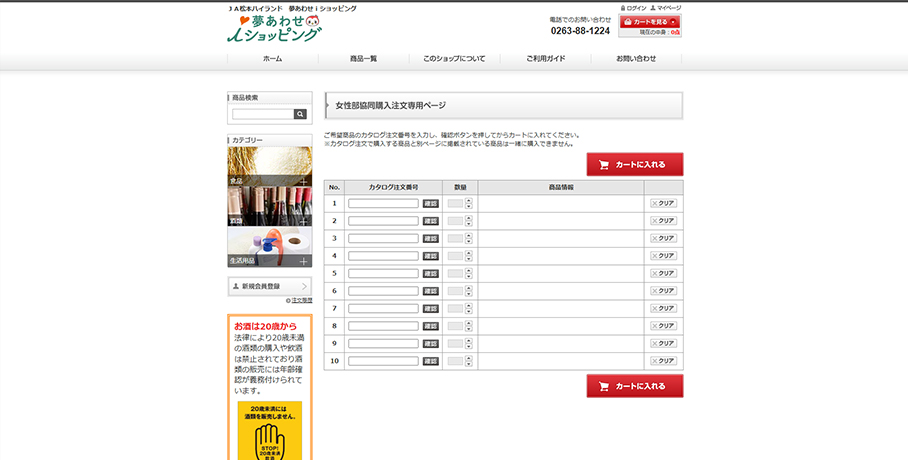Open このショップについて menu item
Screen dimensions: 908x460
click(x=455, y=59)
